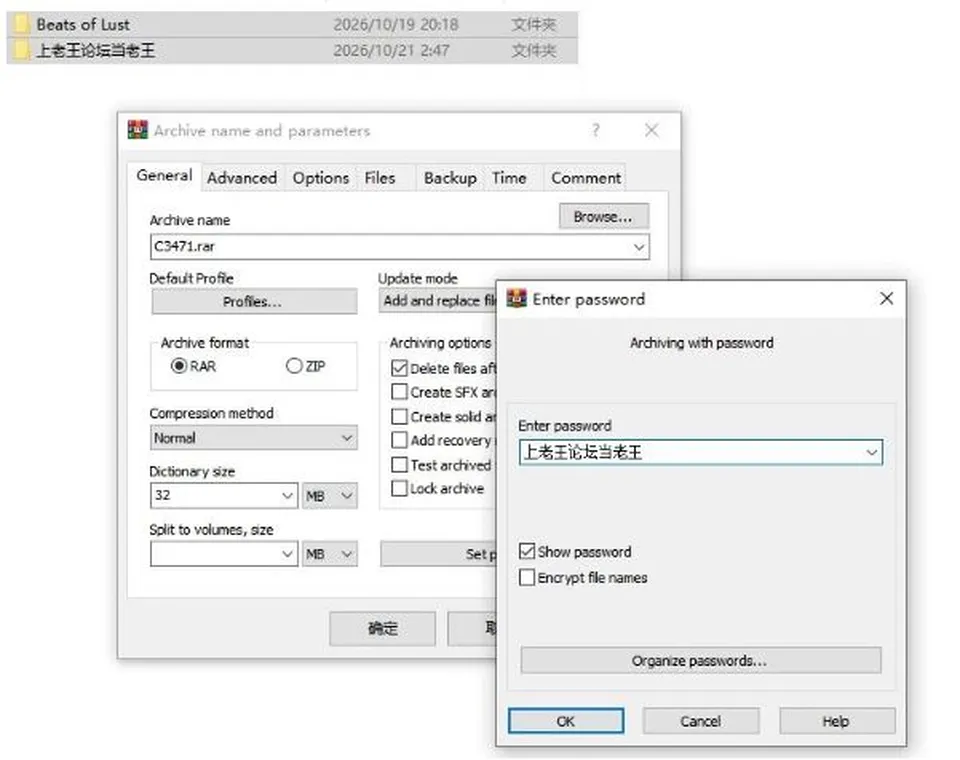Enable Encrypt file names checkbox
This screenshot has height=760, width=960.
[x=527, y=578]
